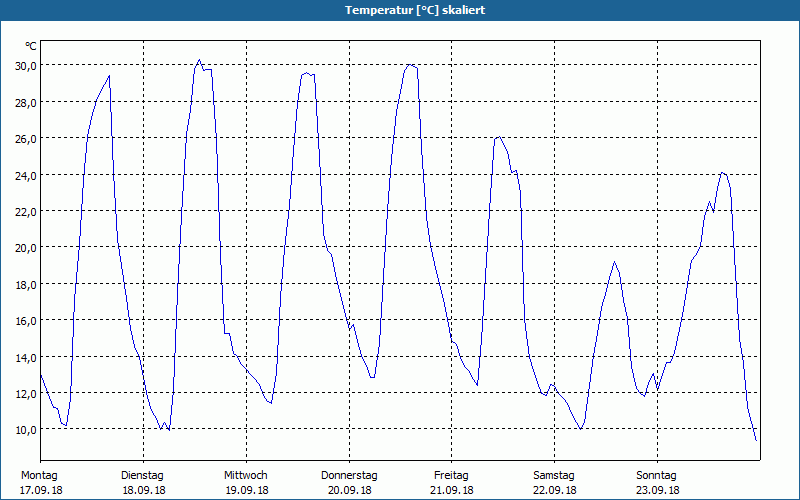
Task: Click Friday's temperature peak near 26 degrees
Action: point(499,137)
